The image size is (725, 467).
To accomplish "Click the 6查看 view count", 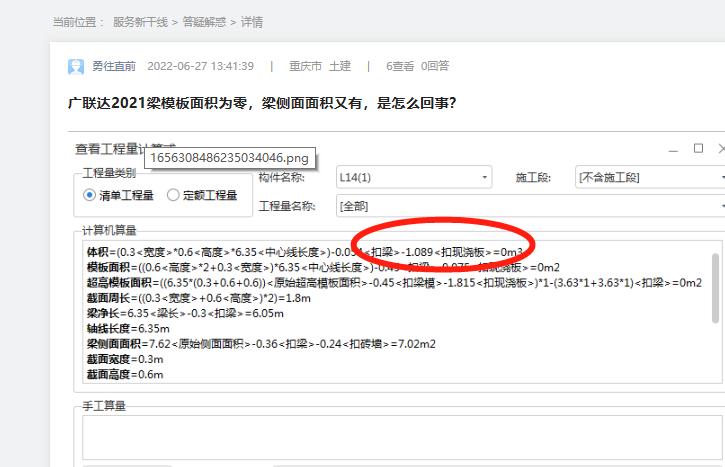I will point(400,66).
